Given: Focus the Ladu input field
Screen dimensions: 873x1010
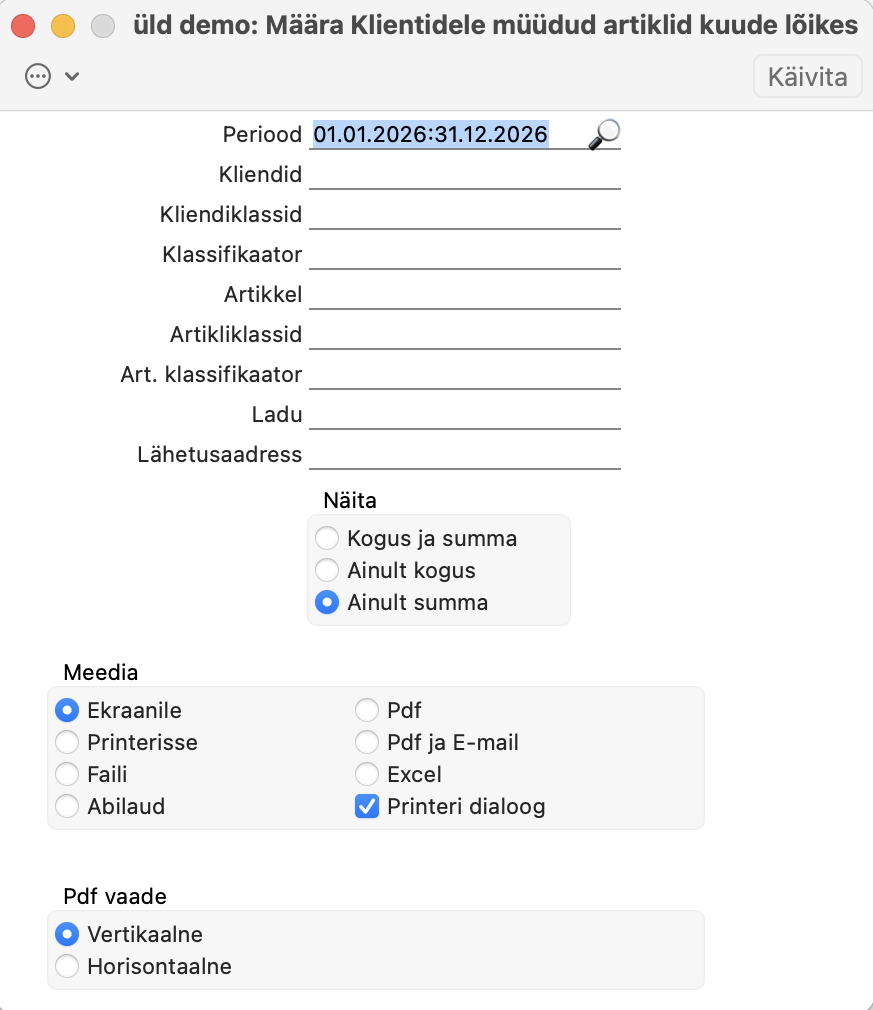Looking at the screenshot, I should pos(465,415).
